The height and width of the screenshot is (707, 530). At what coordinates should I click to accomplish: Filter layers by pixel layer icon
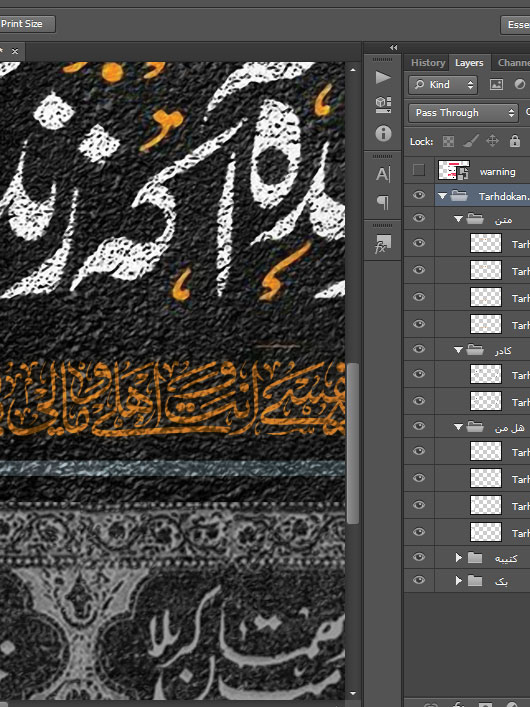point(496,84)
